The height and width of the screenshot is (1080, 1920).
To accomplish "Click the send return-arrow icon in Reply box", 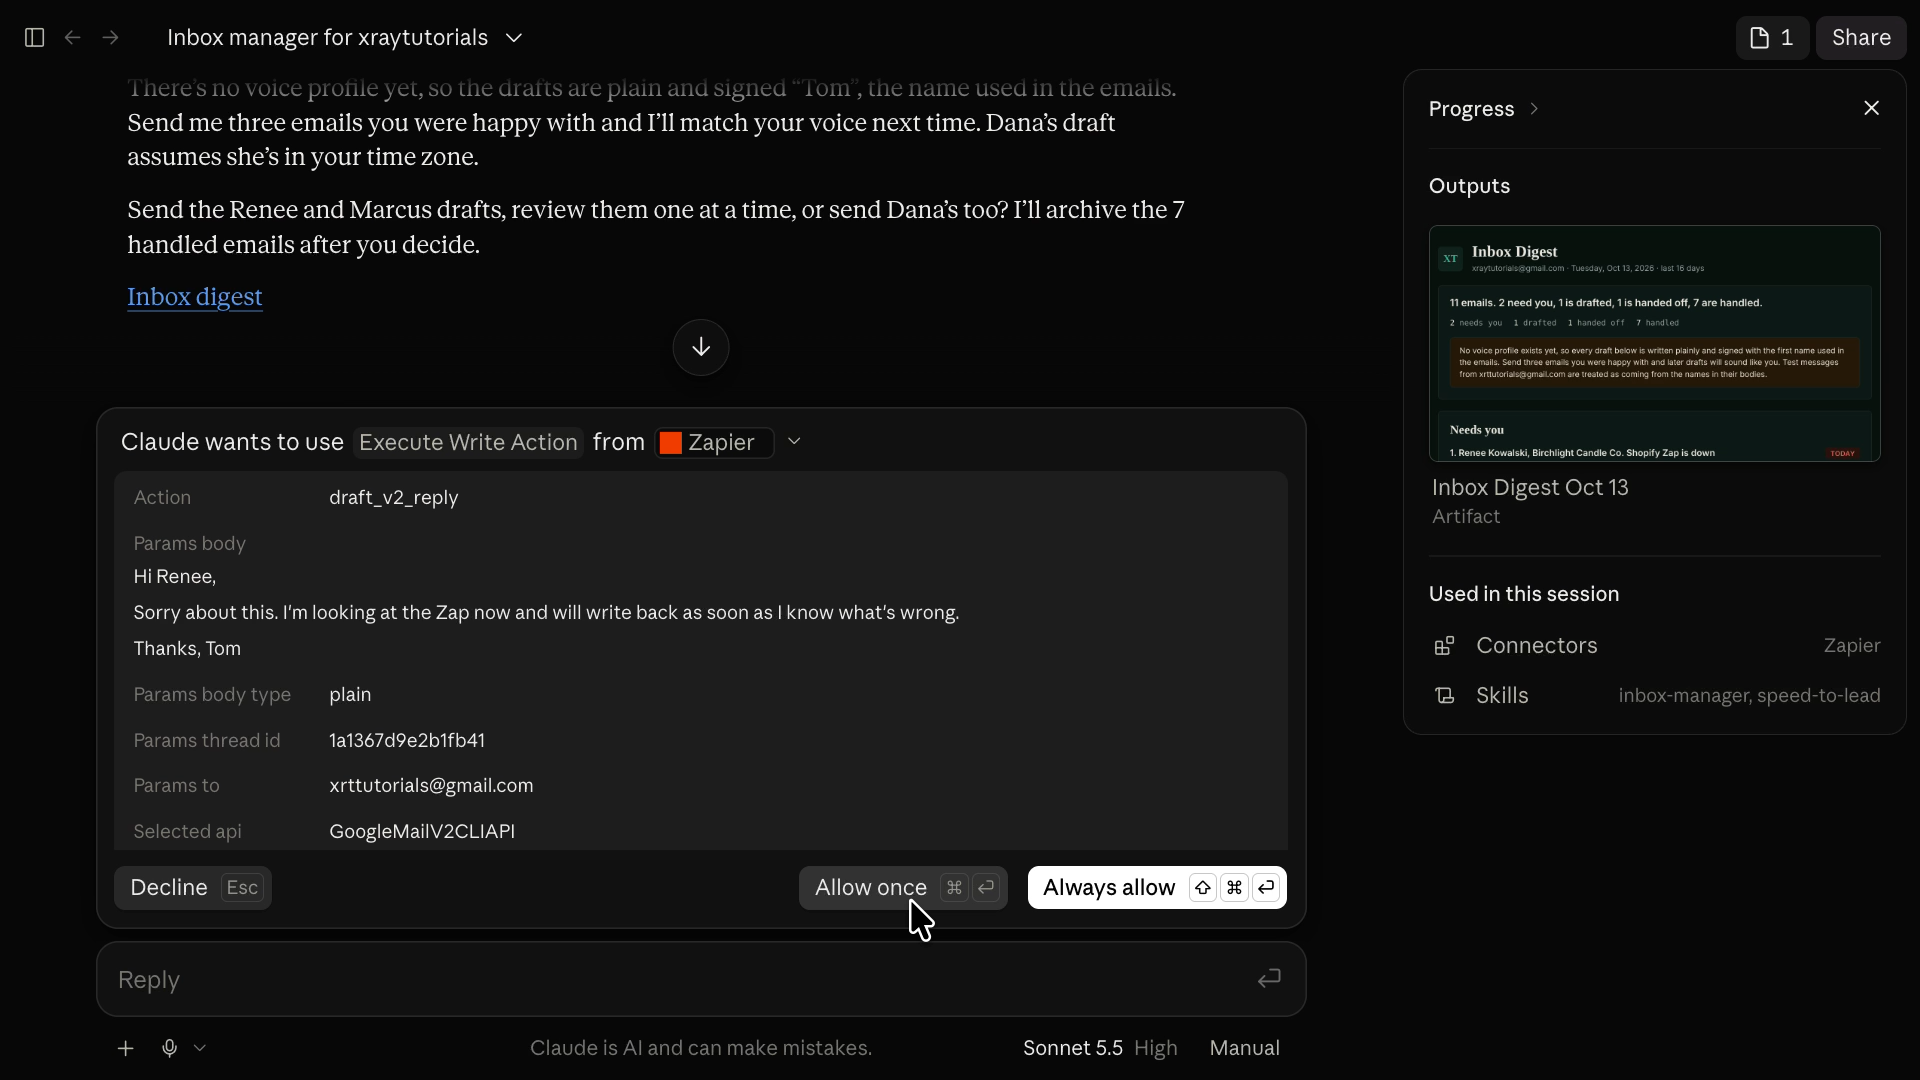I will 1269,979.
